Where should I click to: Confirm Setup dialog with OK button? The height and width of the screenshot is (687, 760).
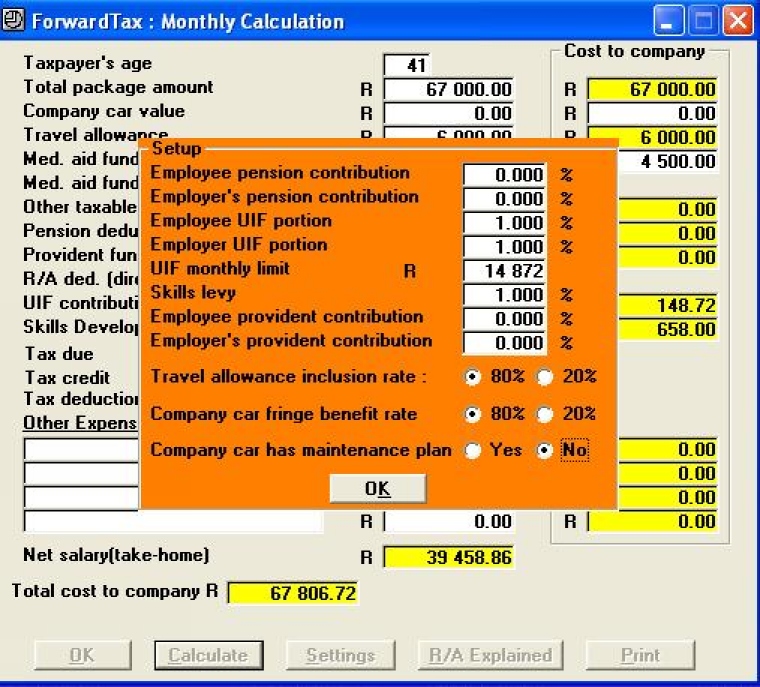tap(378, 488)
